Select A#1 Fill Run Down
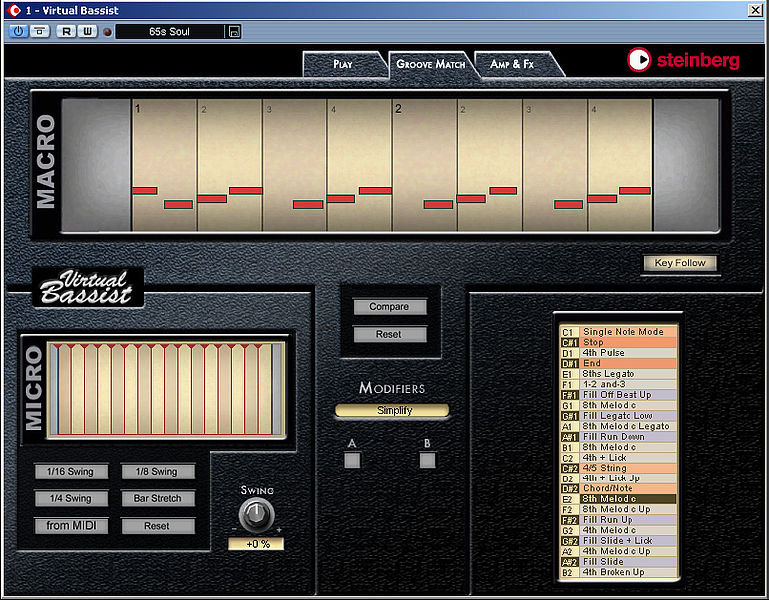769x600 pixels. (618, 437)
